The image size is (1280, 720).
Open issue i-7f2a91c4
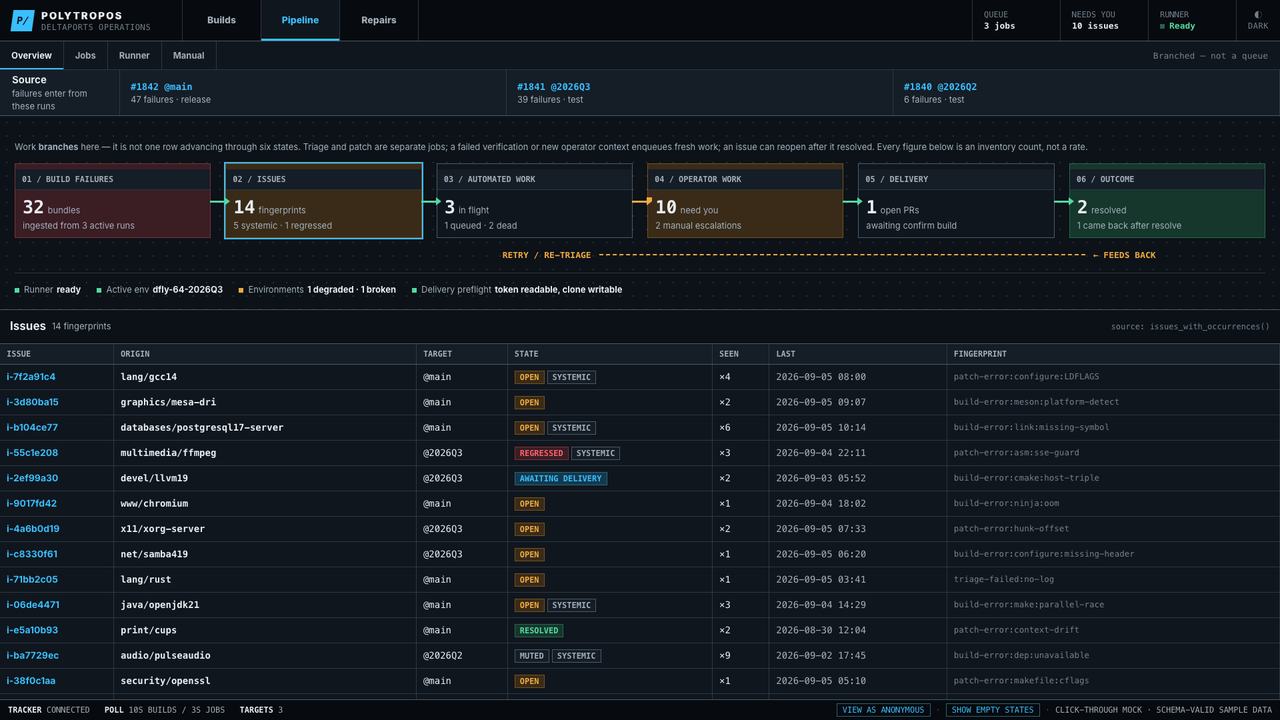click(31, 377)
